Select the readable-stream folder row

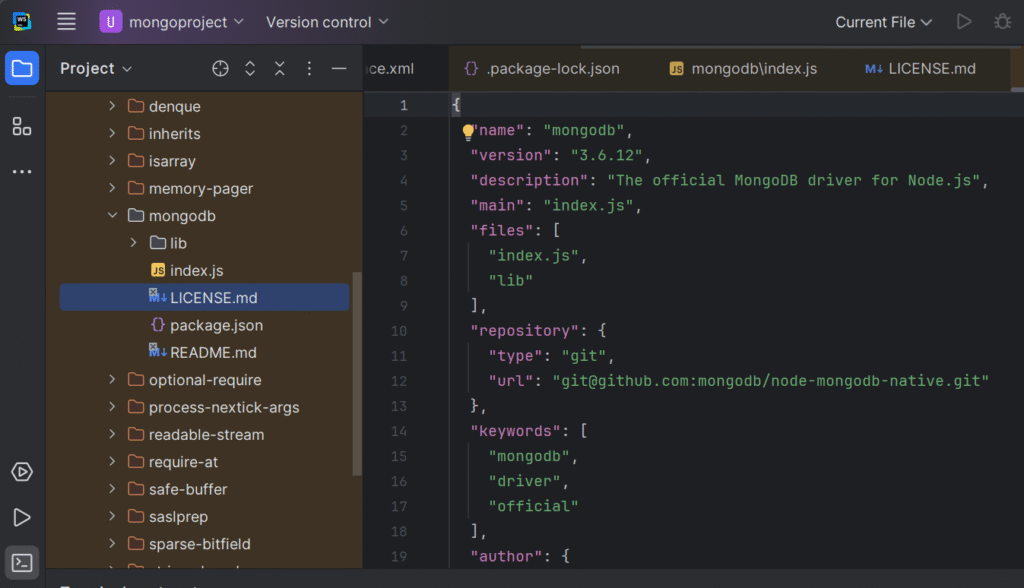(204, 434)
